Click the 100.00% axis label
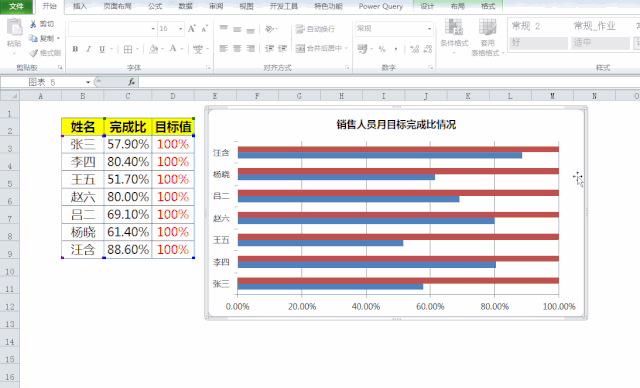This screenshot has width=640, height=388. click(x=559, y=306)
